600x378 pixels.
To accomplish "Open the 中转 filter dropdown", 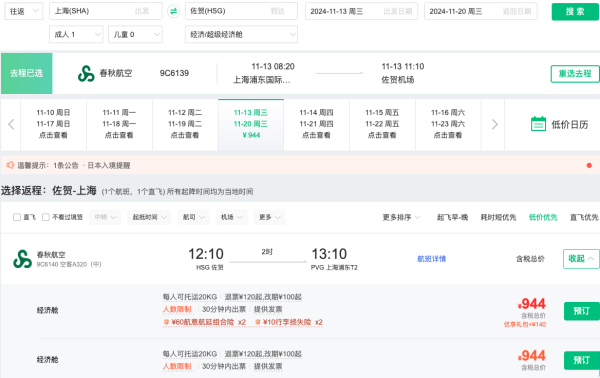I will (105, 217).
